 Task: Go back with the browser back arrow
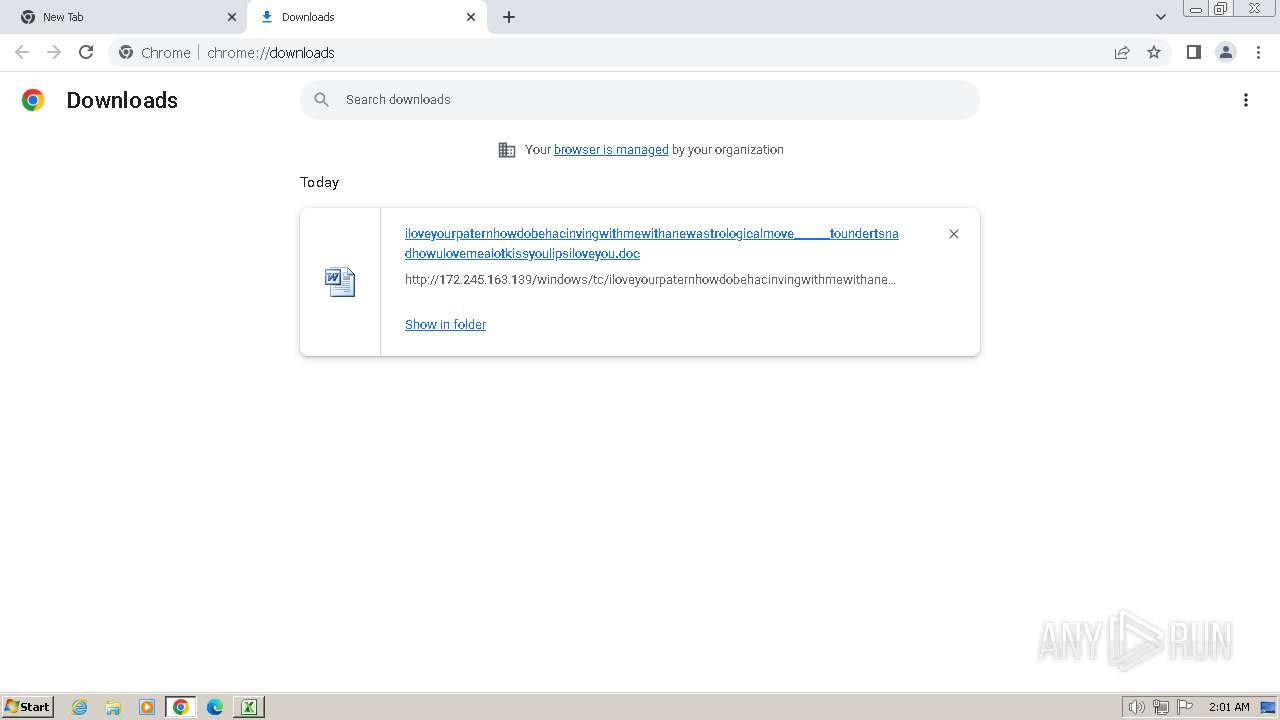pyautogui.click(x=22, y=52)
